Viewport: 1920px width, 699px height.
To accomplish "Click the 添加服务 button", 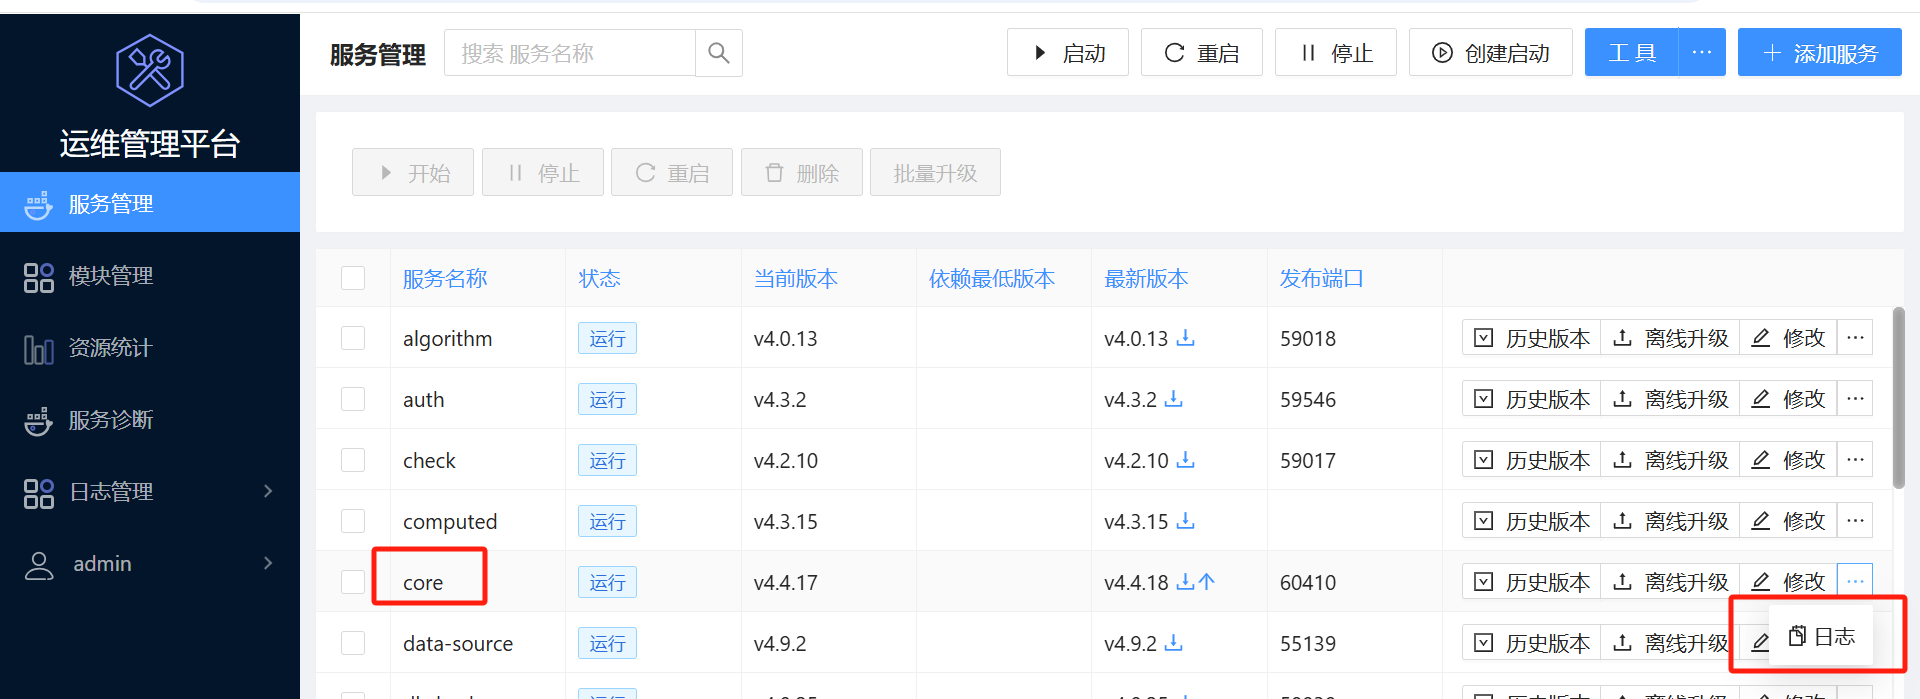I will tap(1819, 53).
